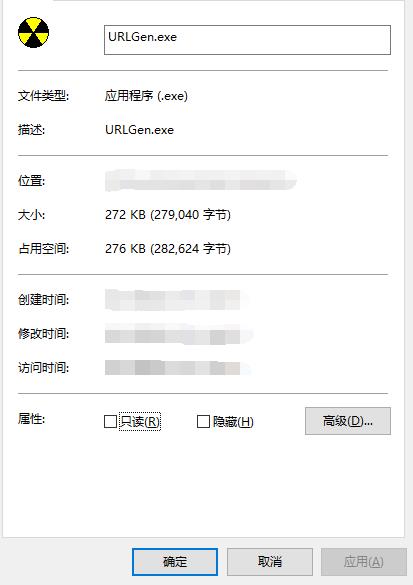The image size is (413, 585).
Task: Click the 位置 location label
Action: (x=31, y=181)
